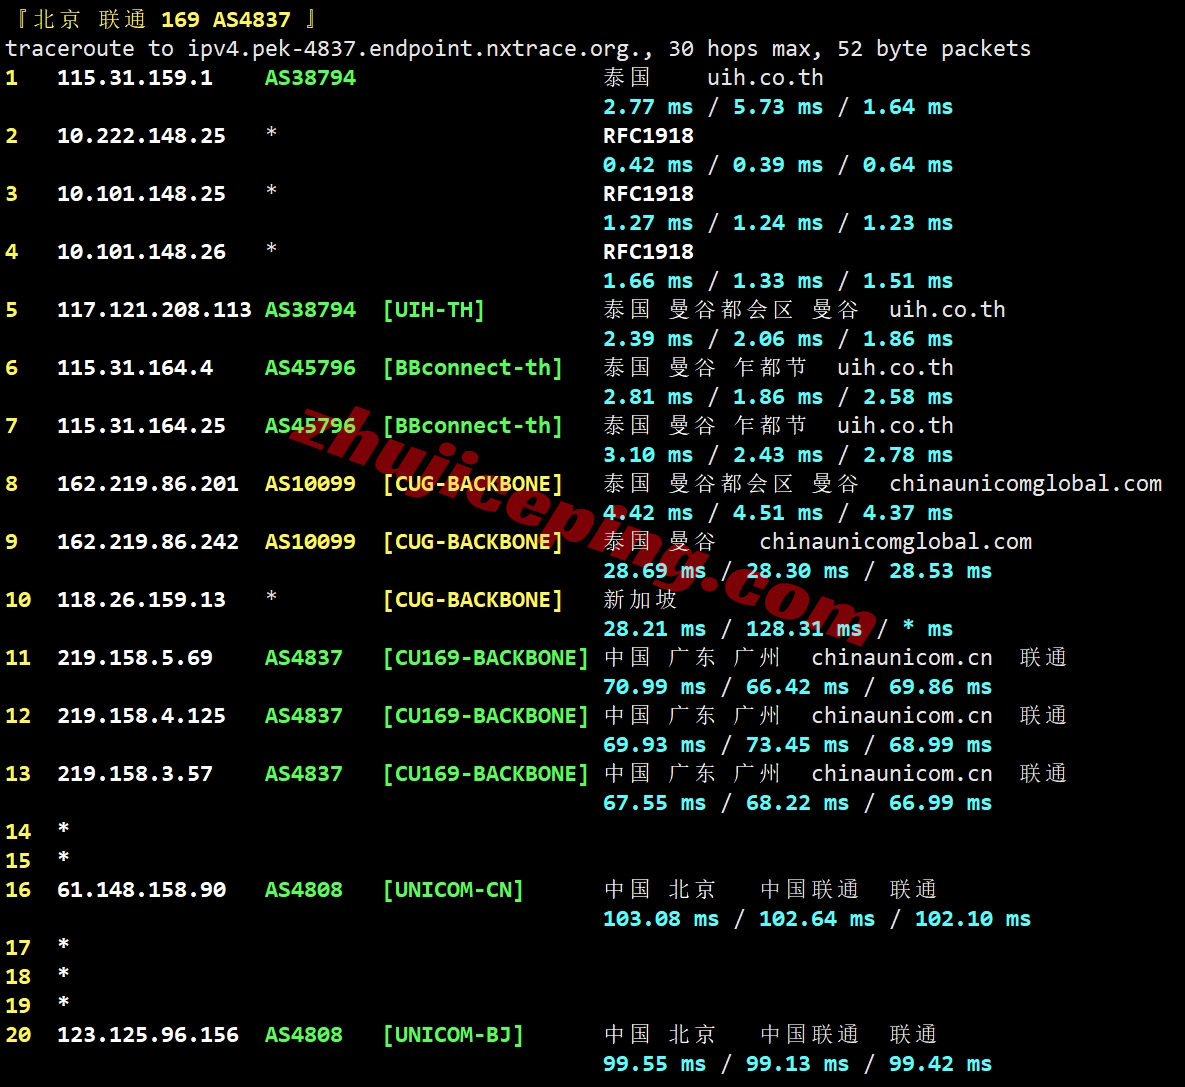Click uih.co.th on hop 5
Screen dimensions: 1185x1087
click(947, 310)
